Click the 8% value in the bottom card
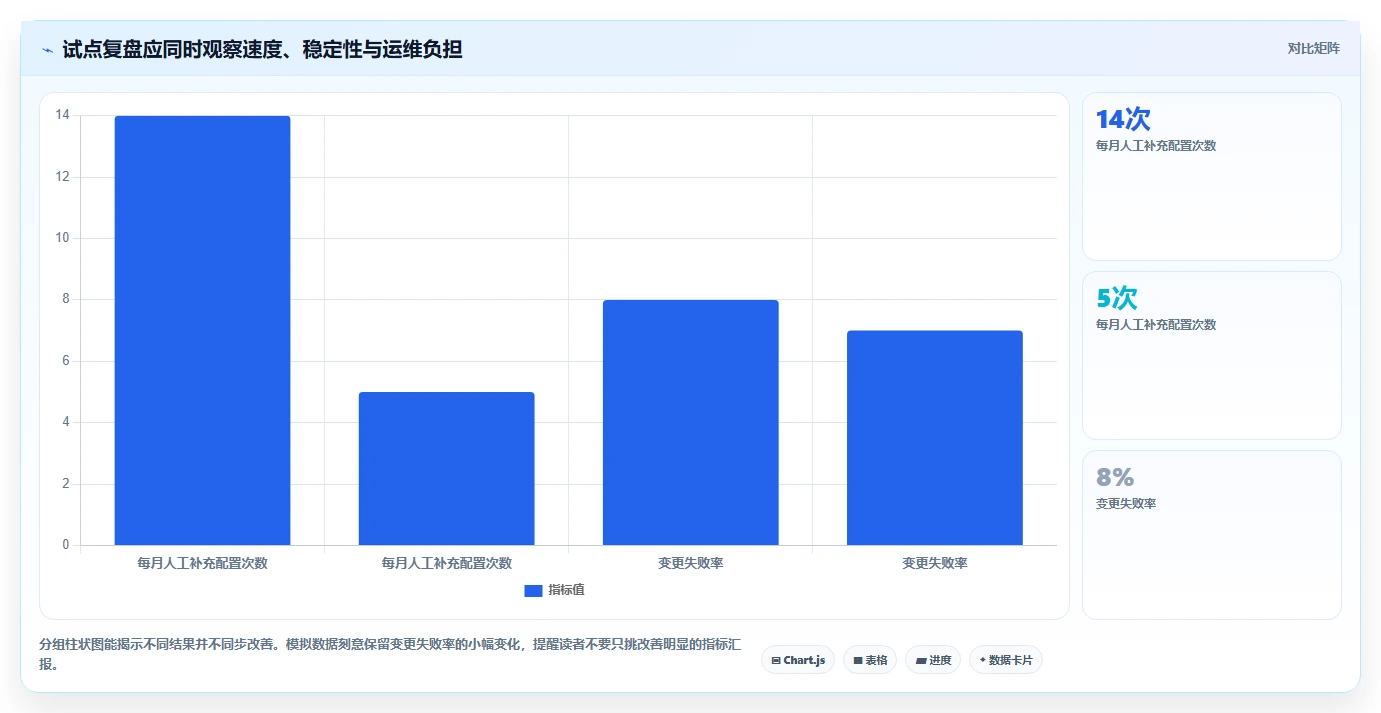Viewport: 1381px width, 713px height. (1115, 477)
